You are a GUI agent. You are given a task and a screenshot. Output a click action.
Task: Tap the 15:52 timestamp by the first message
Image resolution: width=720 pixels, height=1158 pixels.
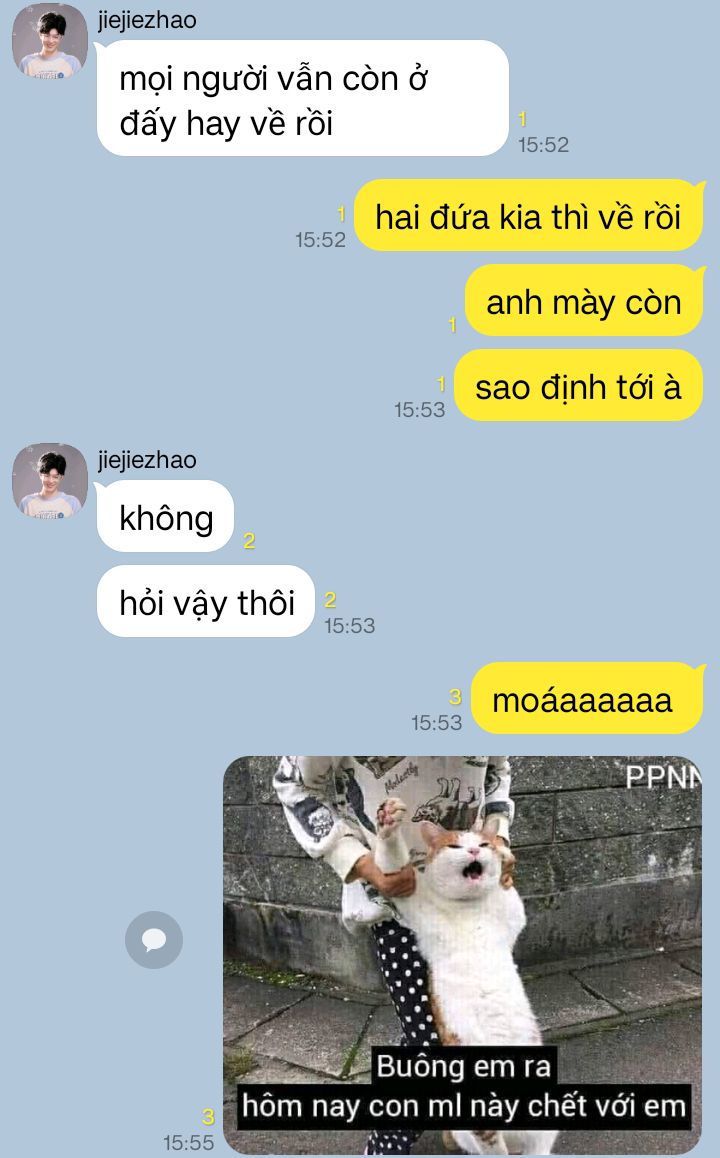(544, 145)
